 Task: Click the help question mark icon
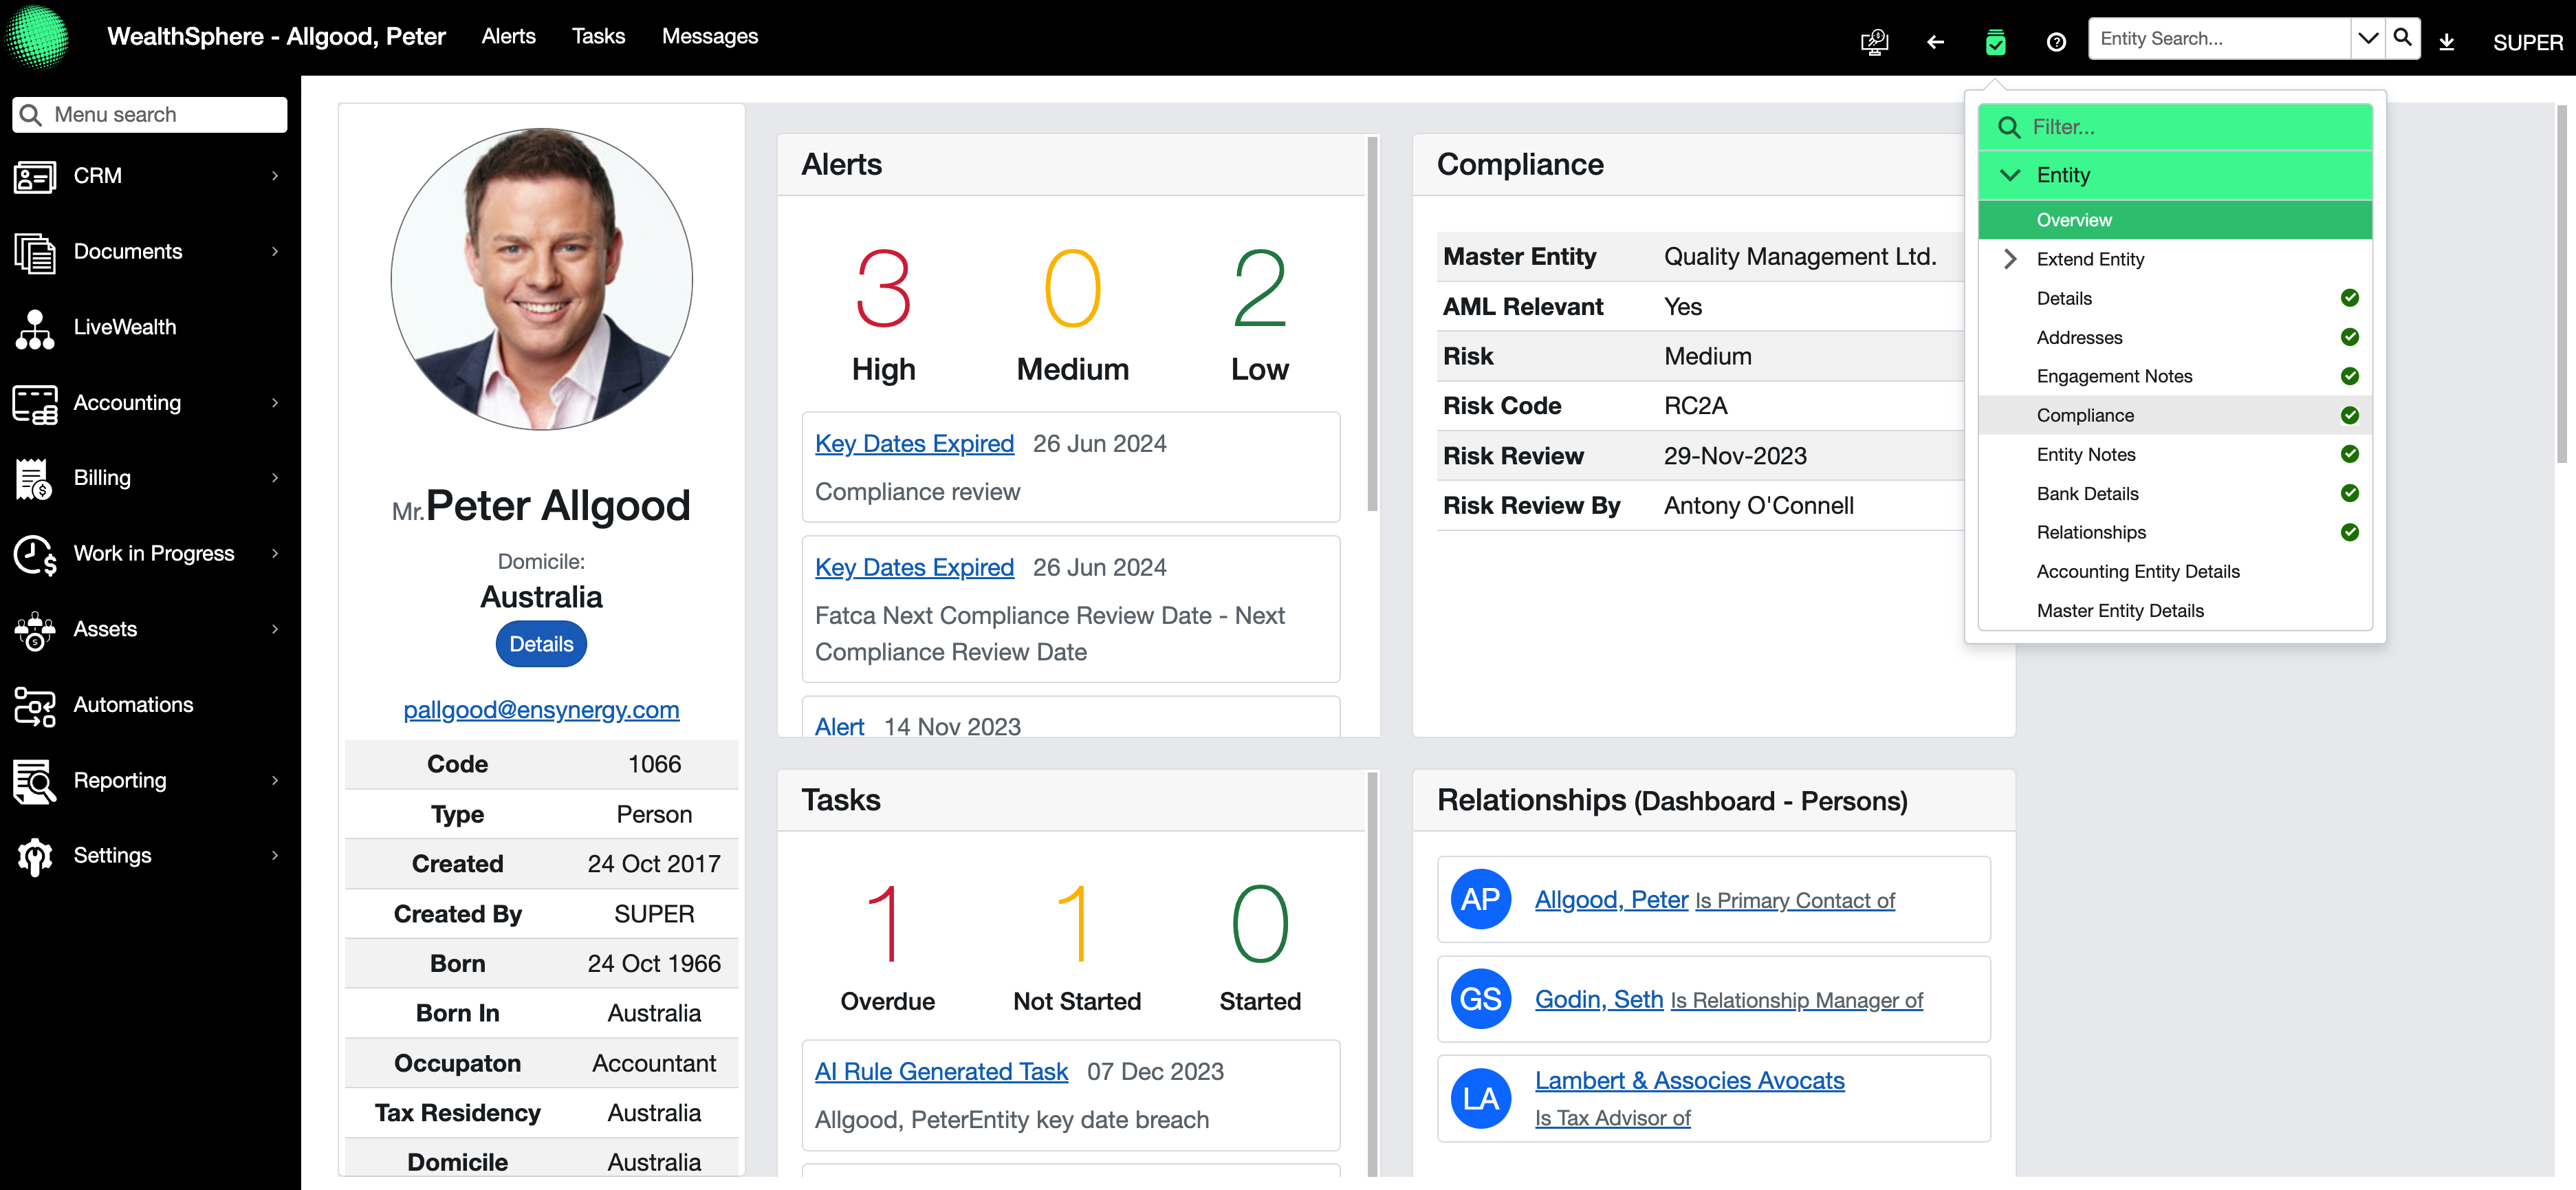click(x=2056, y=42)
